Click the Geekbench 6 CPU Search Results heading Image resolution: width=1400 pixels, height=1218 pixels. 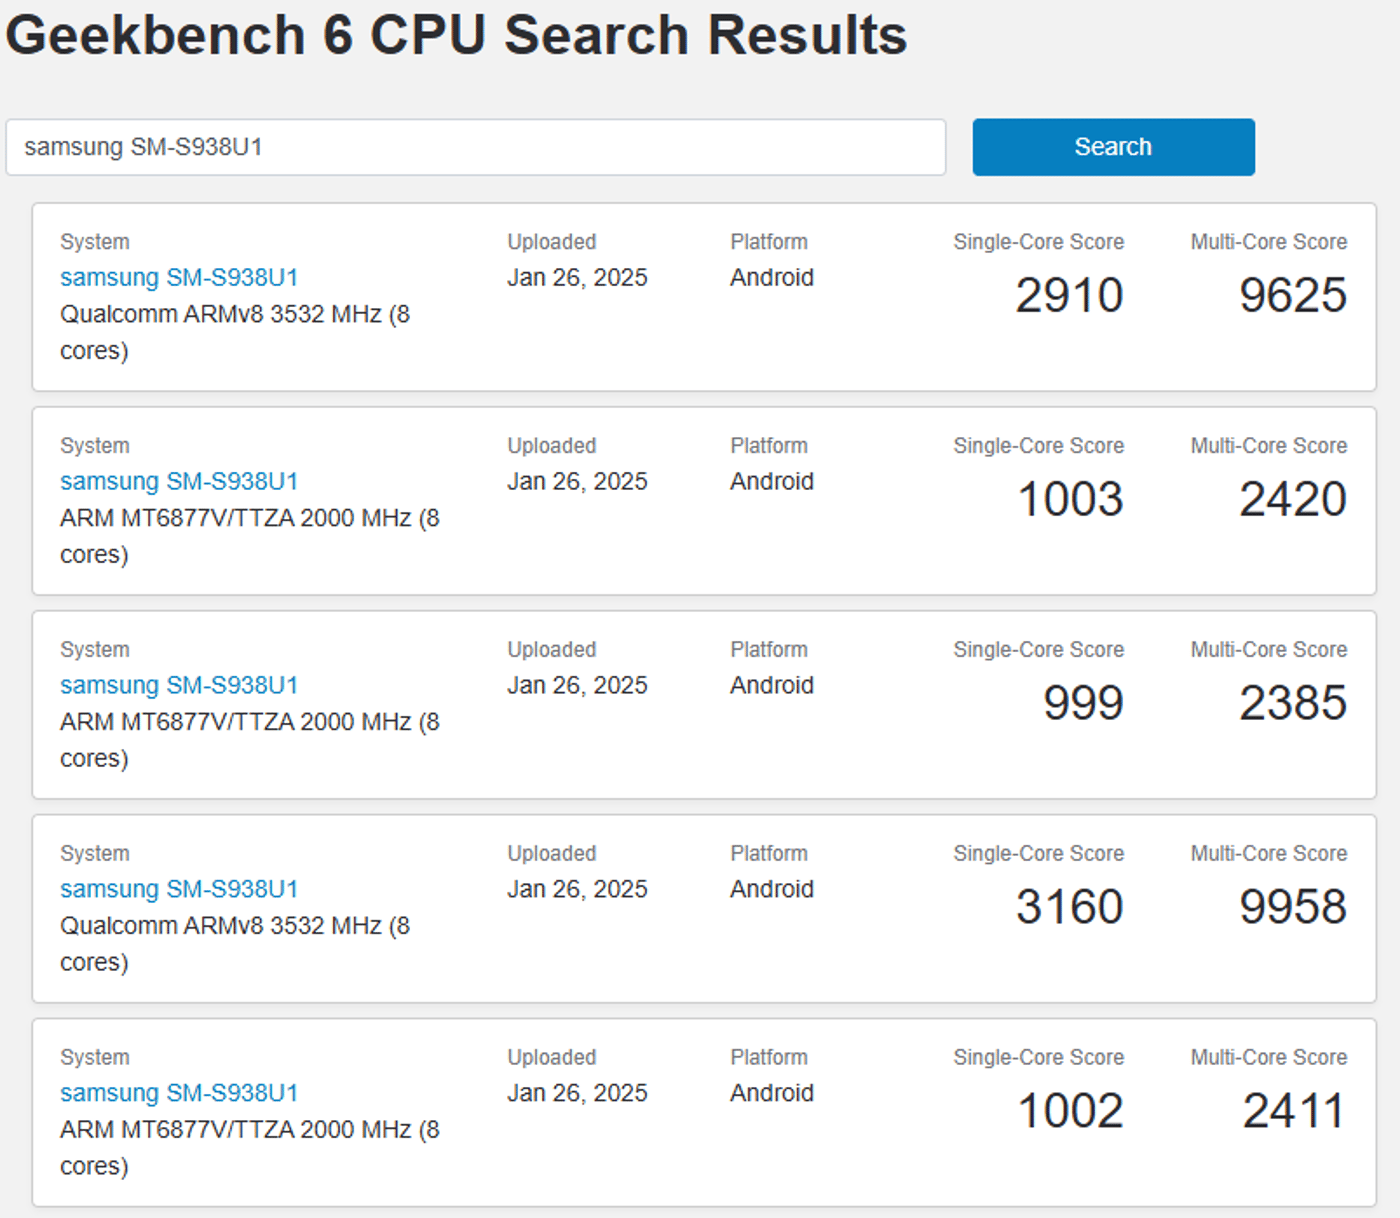tap(456, 35)
